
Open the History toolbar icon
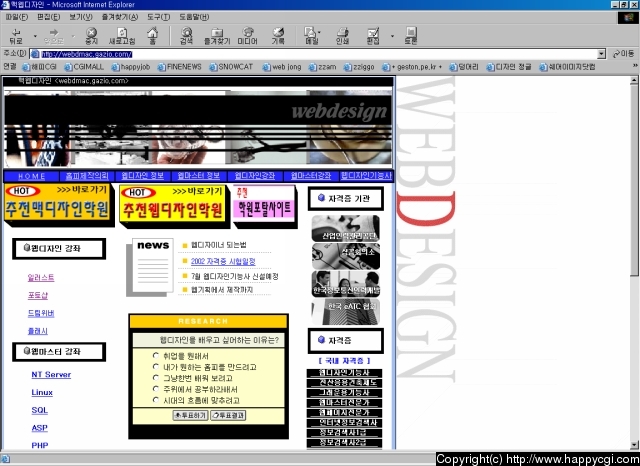278,36
